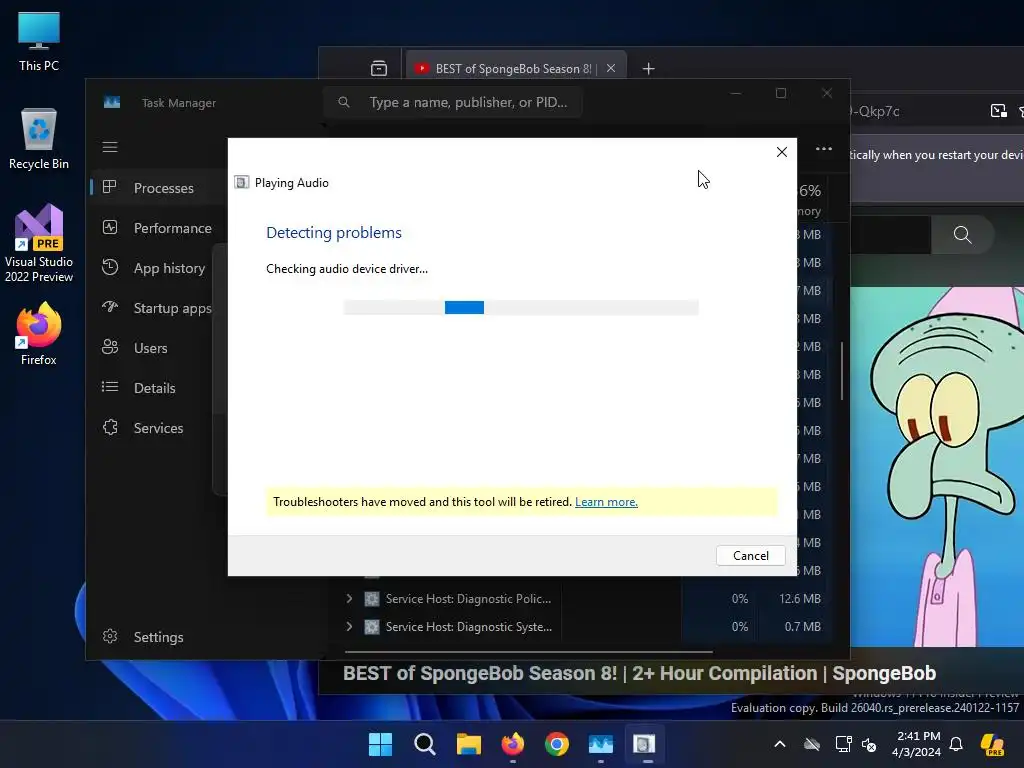The image size is (1024, 768).
Task: Select Service Host: Diagnostic Syste... process row
Action: 583,627
